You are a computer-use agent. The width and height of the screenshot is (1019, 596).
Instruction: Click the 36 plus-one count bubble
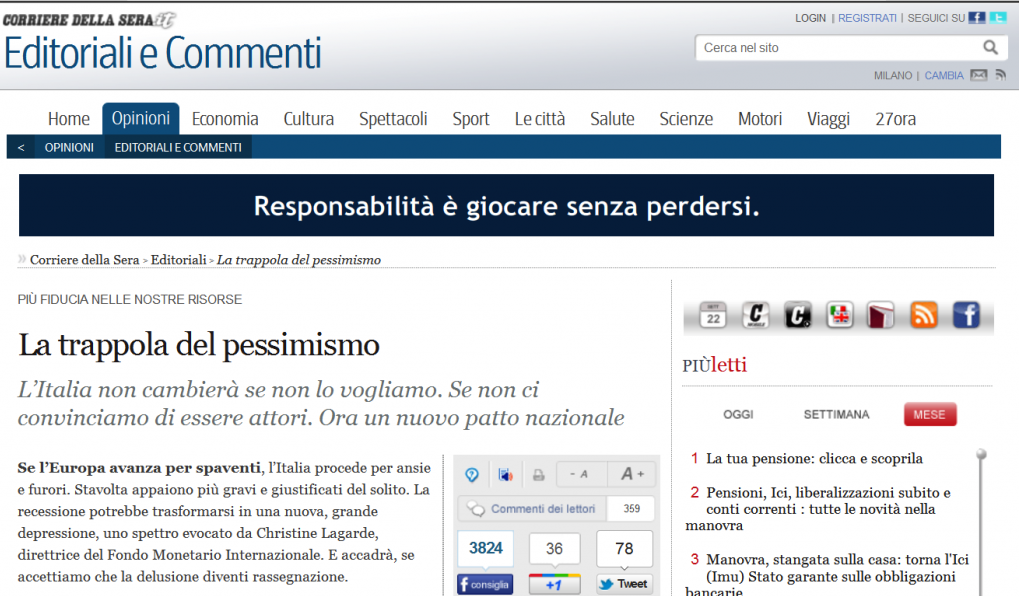(x=554, y=548)
